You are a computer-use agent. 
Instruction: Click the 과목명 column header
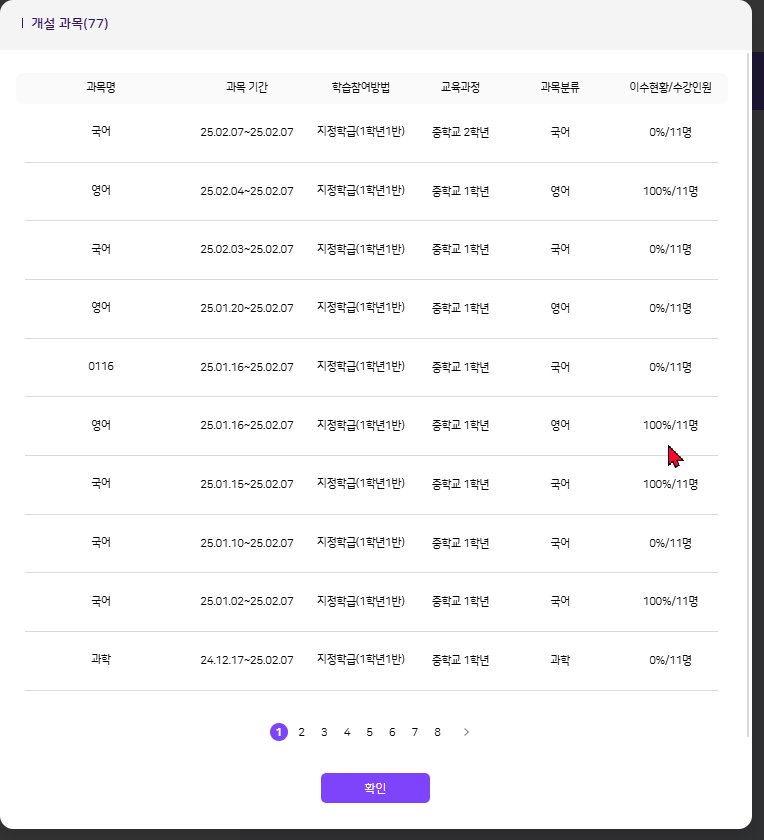point(101,87)
